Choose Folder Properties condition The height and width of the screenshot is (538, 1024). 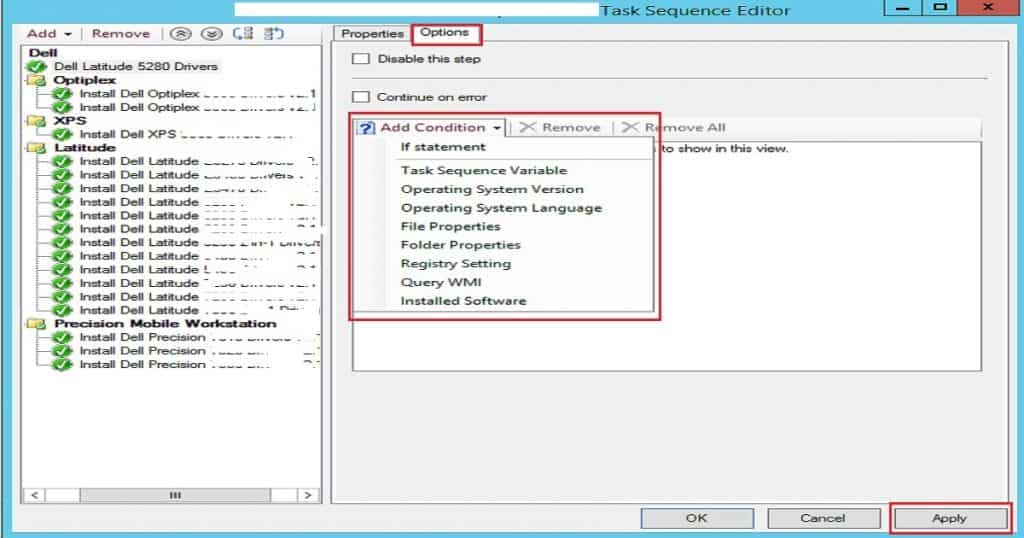click(460, 245)
